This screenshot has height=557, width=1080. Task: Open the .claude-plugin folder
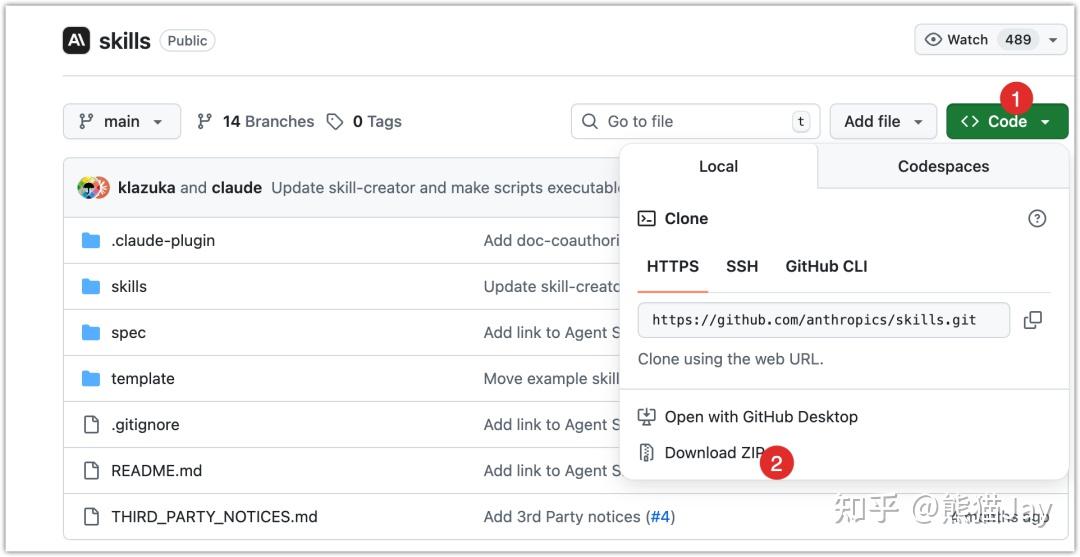pyautogui.click(x=163, y=240)
